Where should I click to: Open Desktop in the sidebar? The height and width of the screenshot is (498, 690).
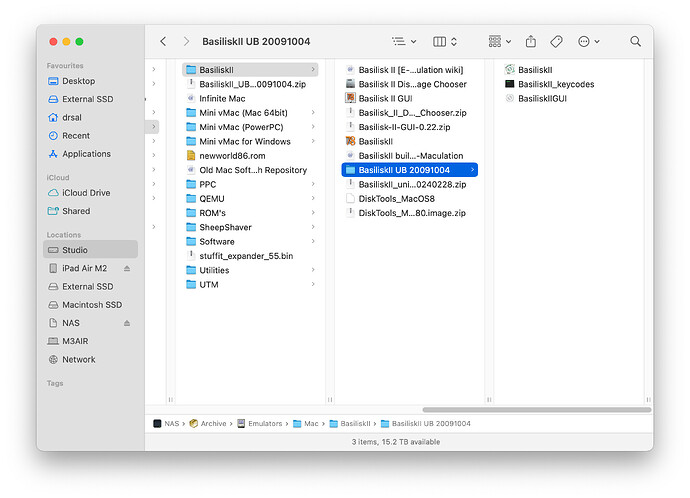[90, 81]
